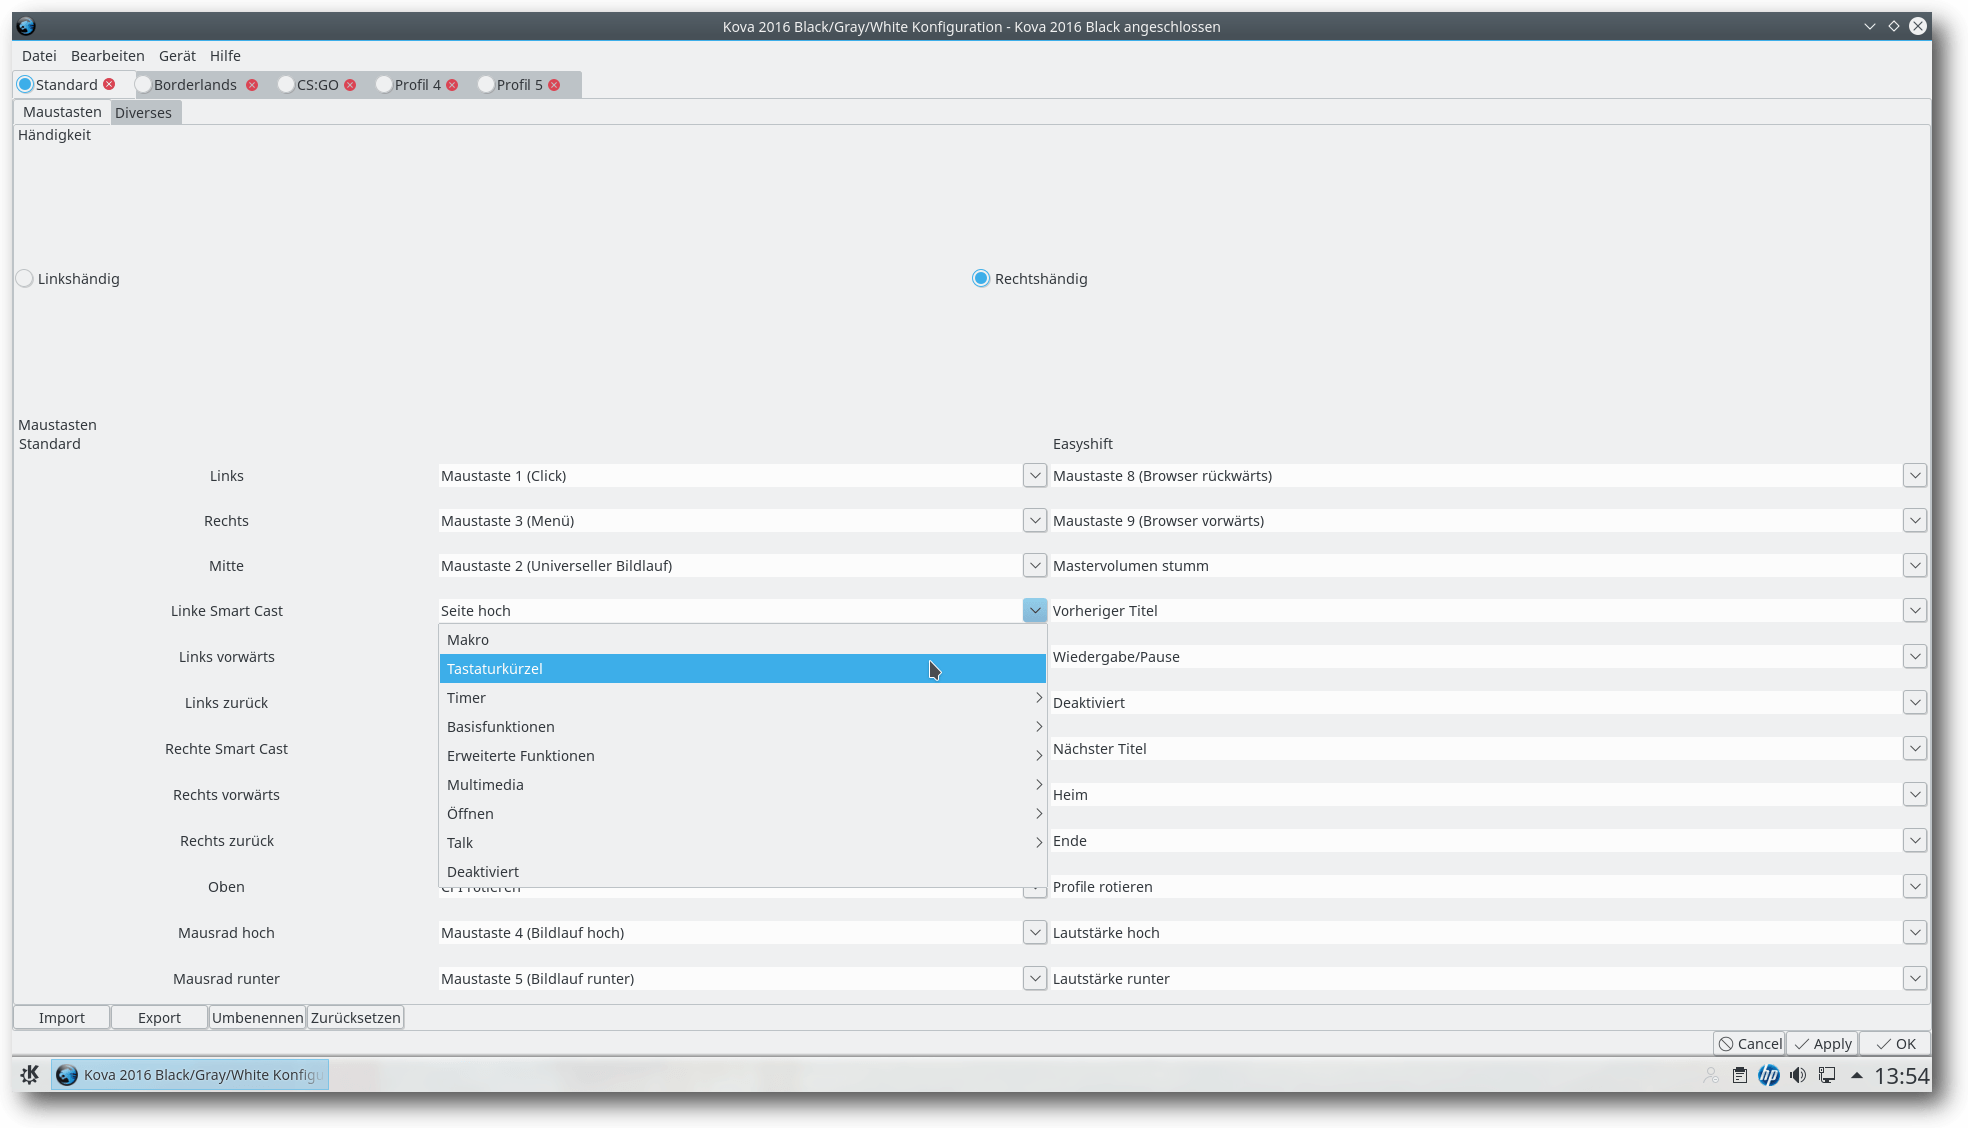Image resolution: width=1968 pixels, height=1128 pixels.
Task: Expand the Maustaste 1 dropdown for Links
Action: (1034, 476)
